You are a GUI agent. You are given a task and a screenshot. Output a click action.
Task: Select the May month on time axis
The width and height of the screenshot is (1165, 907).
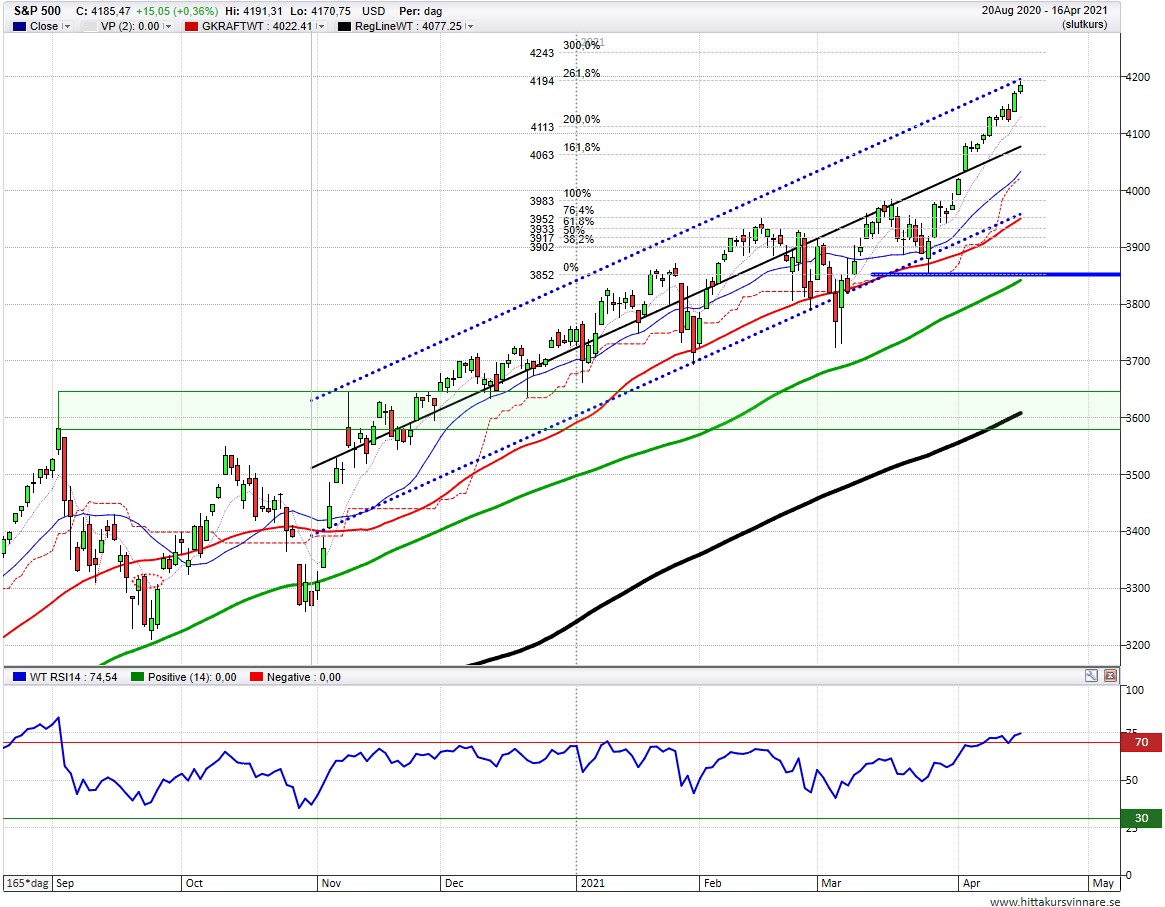click(1103, 883)
